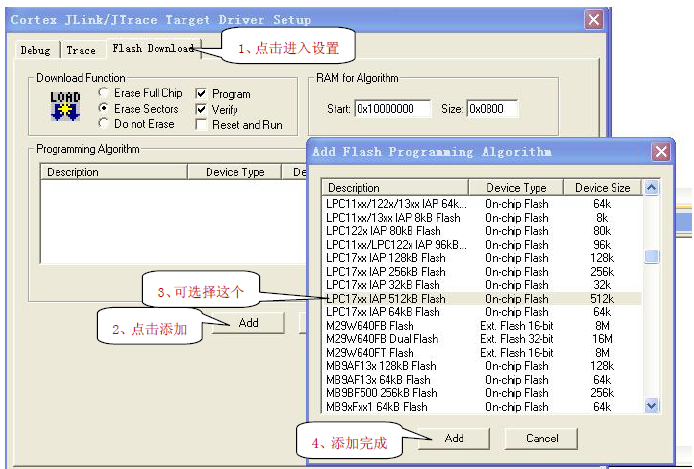Click the 16M device size cell
Screen dimensions: 694x469
point(602,339)
